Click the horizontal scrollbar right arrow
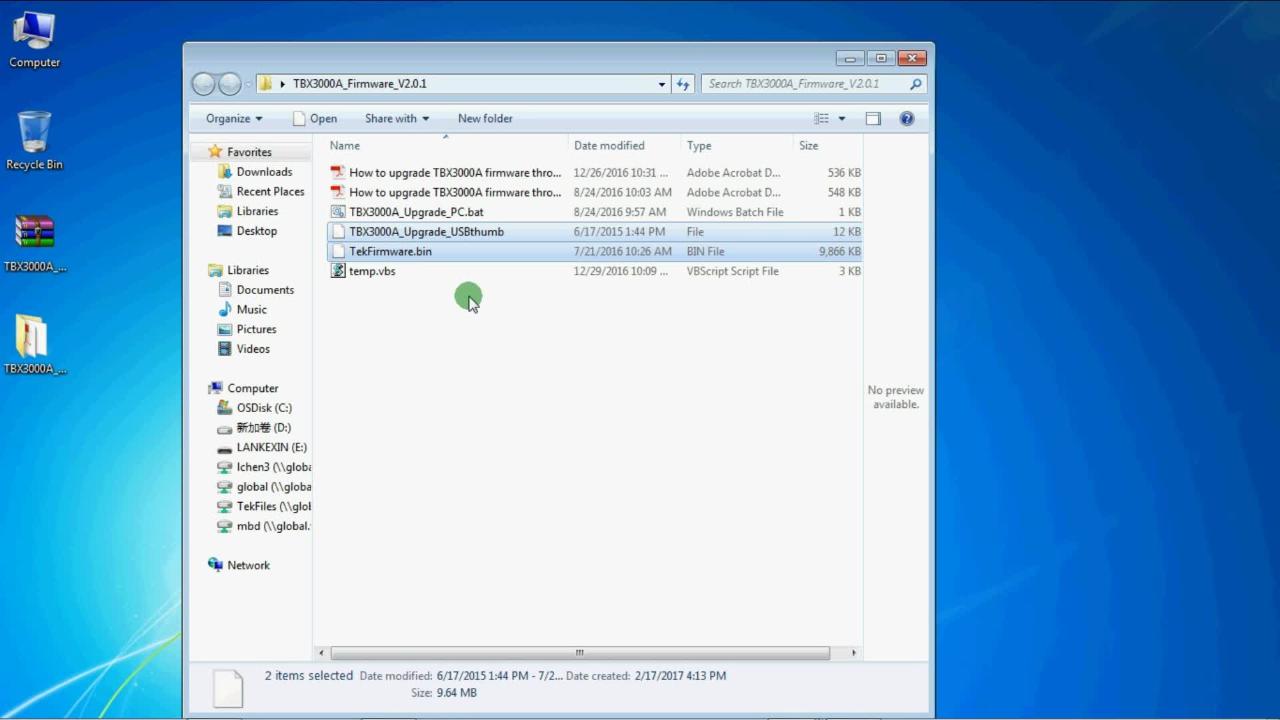The width and height of the screenshot is (1280, 720). click(853, 653)
